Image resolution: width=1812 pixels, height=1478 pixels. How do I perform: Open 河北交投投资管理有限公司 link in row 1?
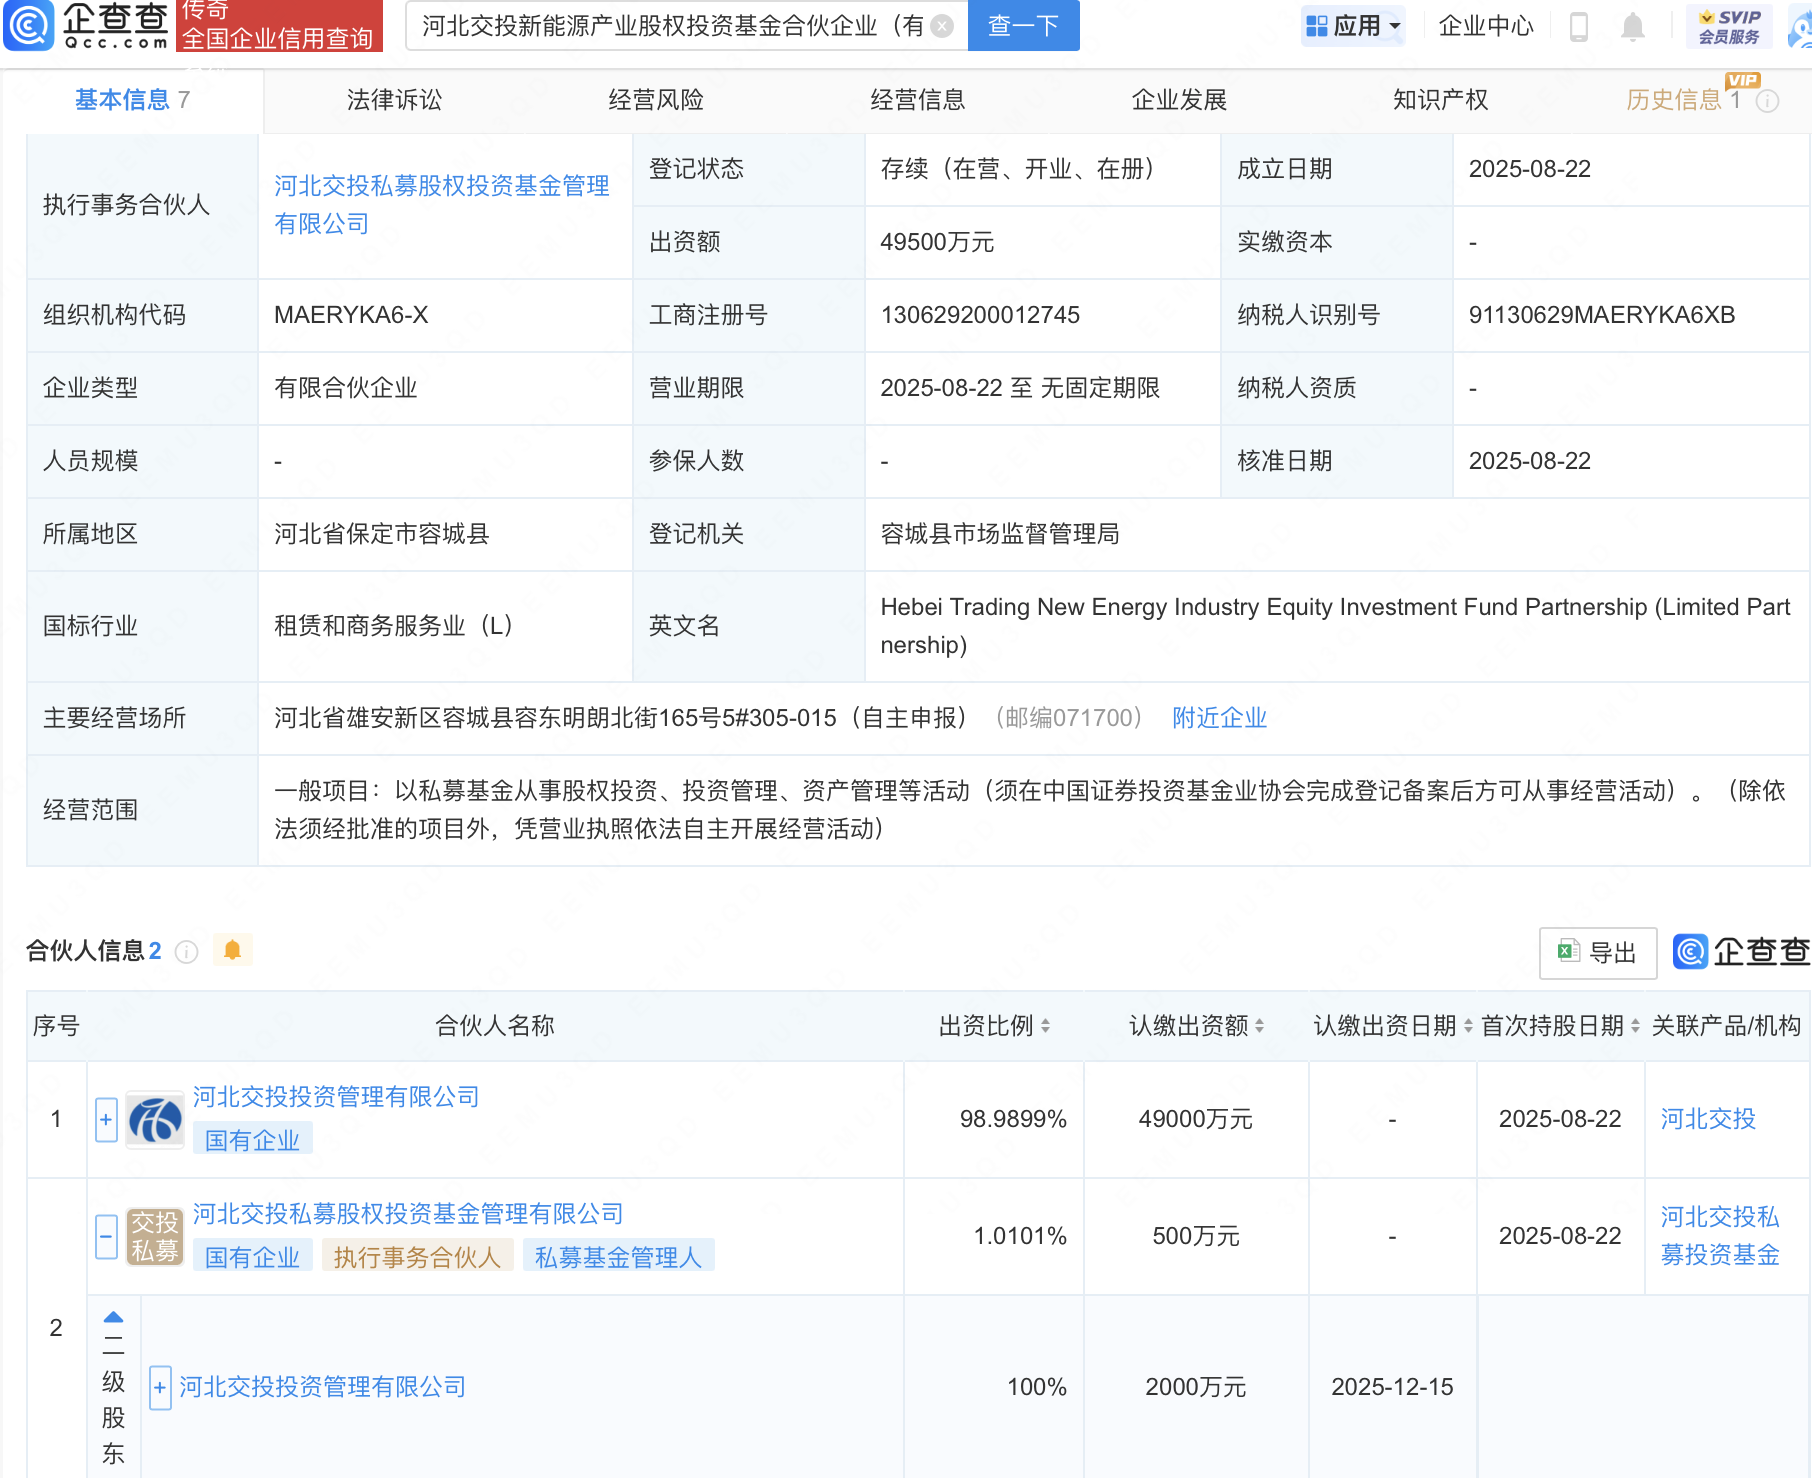click(x=336, y=1097)
